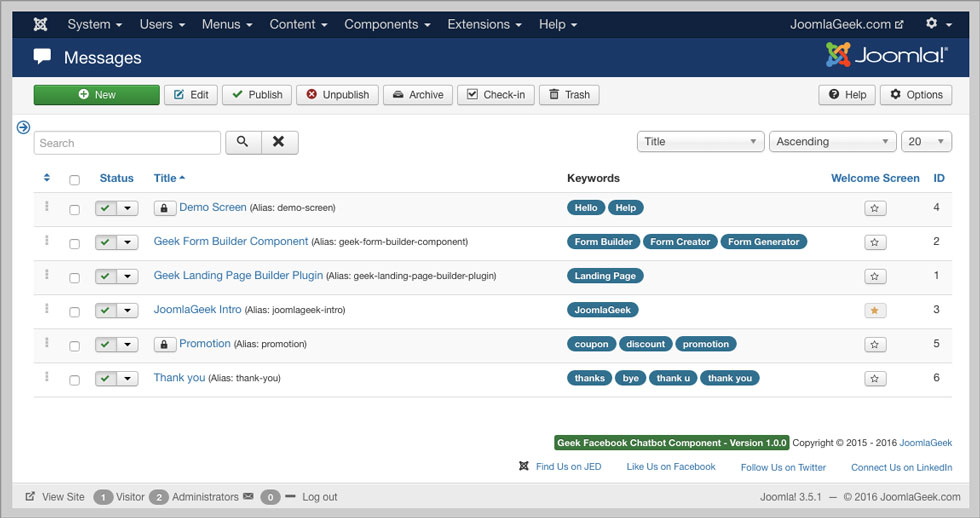Open the Ascending order dropdown
The height and width of the screenshot is (518, 980).
[x=832, y=142]
